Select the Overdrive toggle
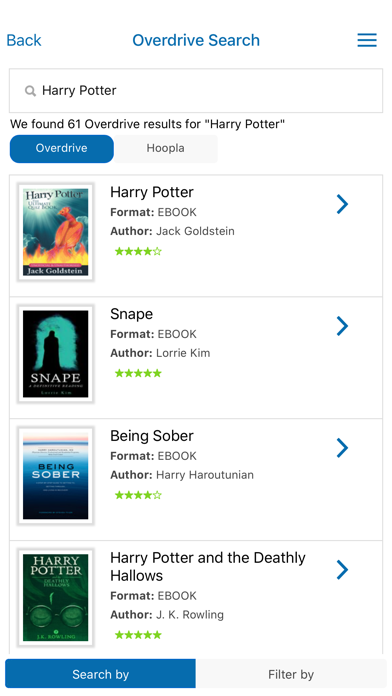The image size is (392, 696). (x=62, y=149)
